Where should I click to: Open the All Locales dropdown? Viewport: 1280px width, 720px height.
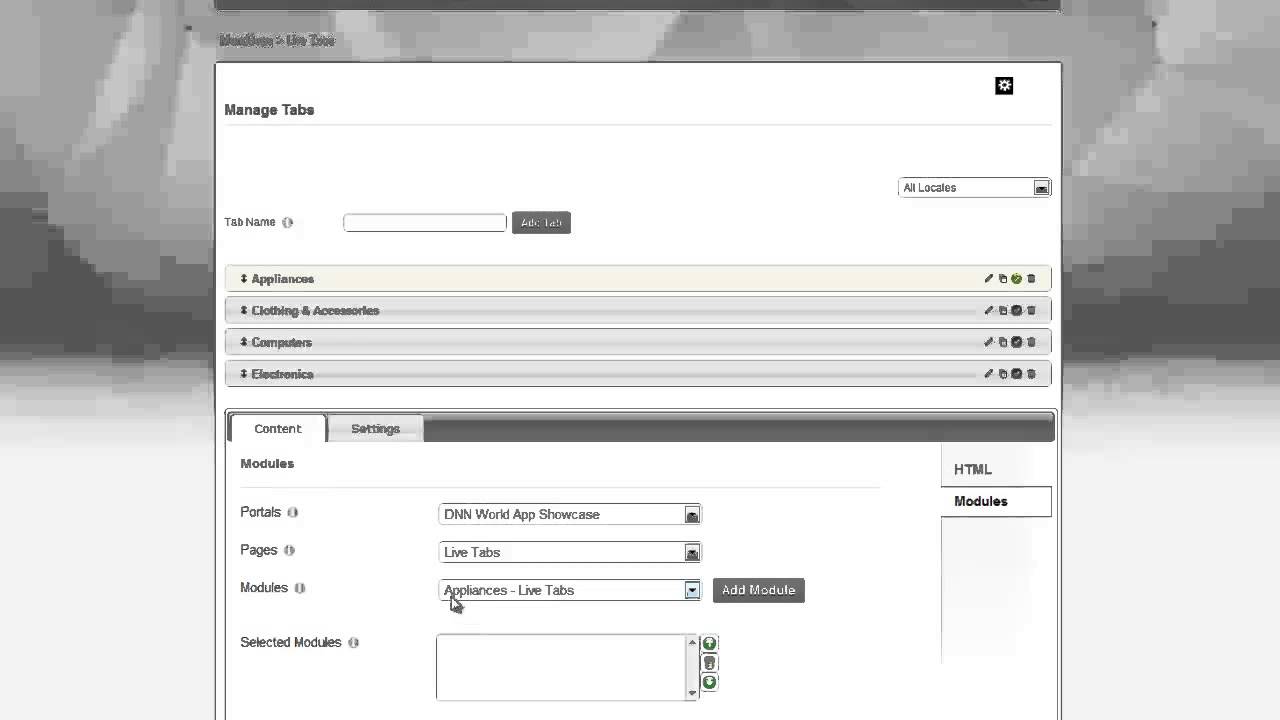pyautogui.click(x=974, y=188)
